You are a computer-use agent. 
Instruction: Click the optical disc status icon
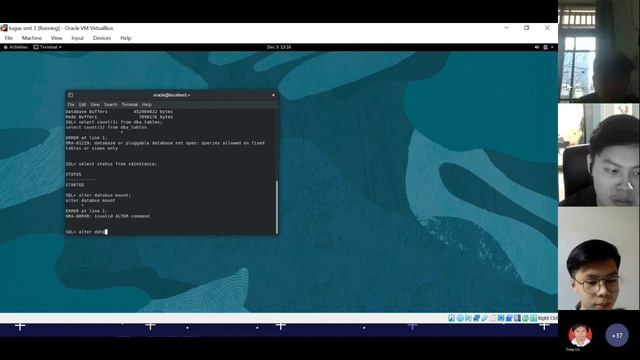click(x=460, y=318)
